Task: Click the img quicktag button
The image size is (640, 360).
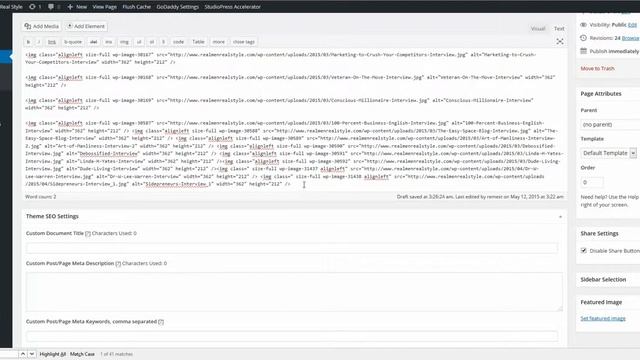Action: pos(124,42)
